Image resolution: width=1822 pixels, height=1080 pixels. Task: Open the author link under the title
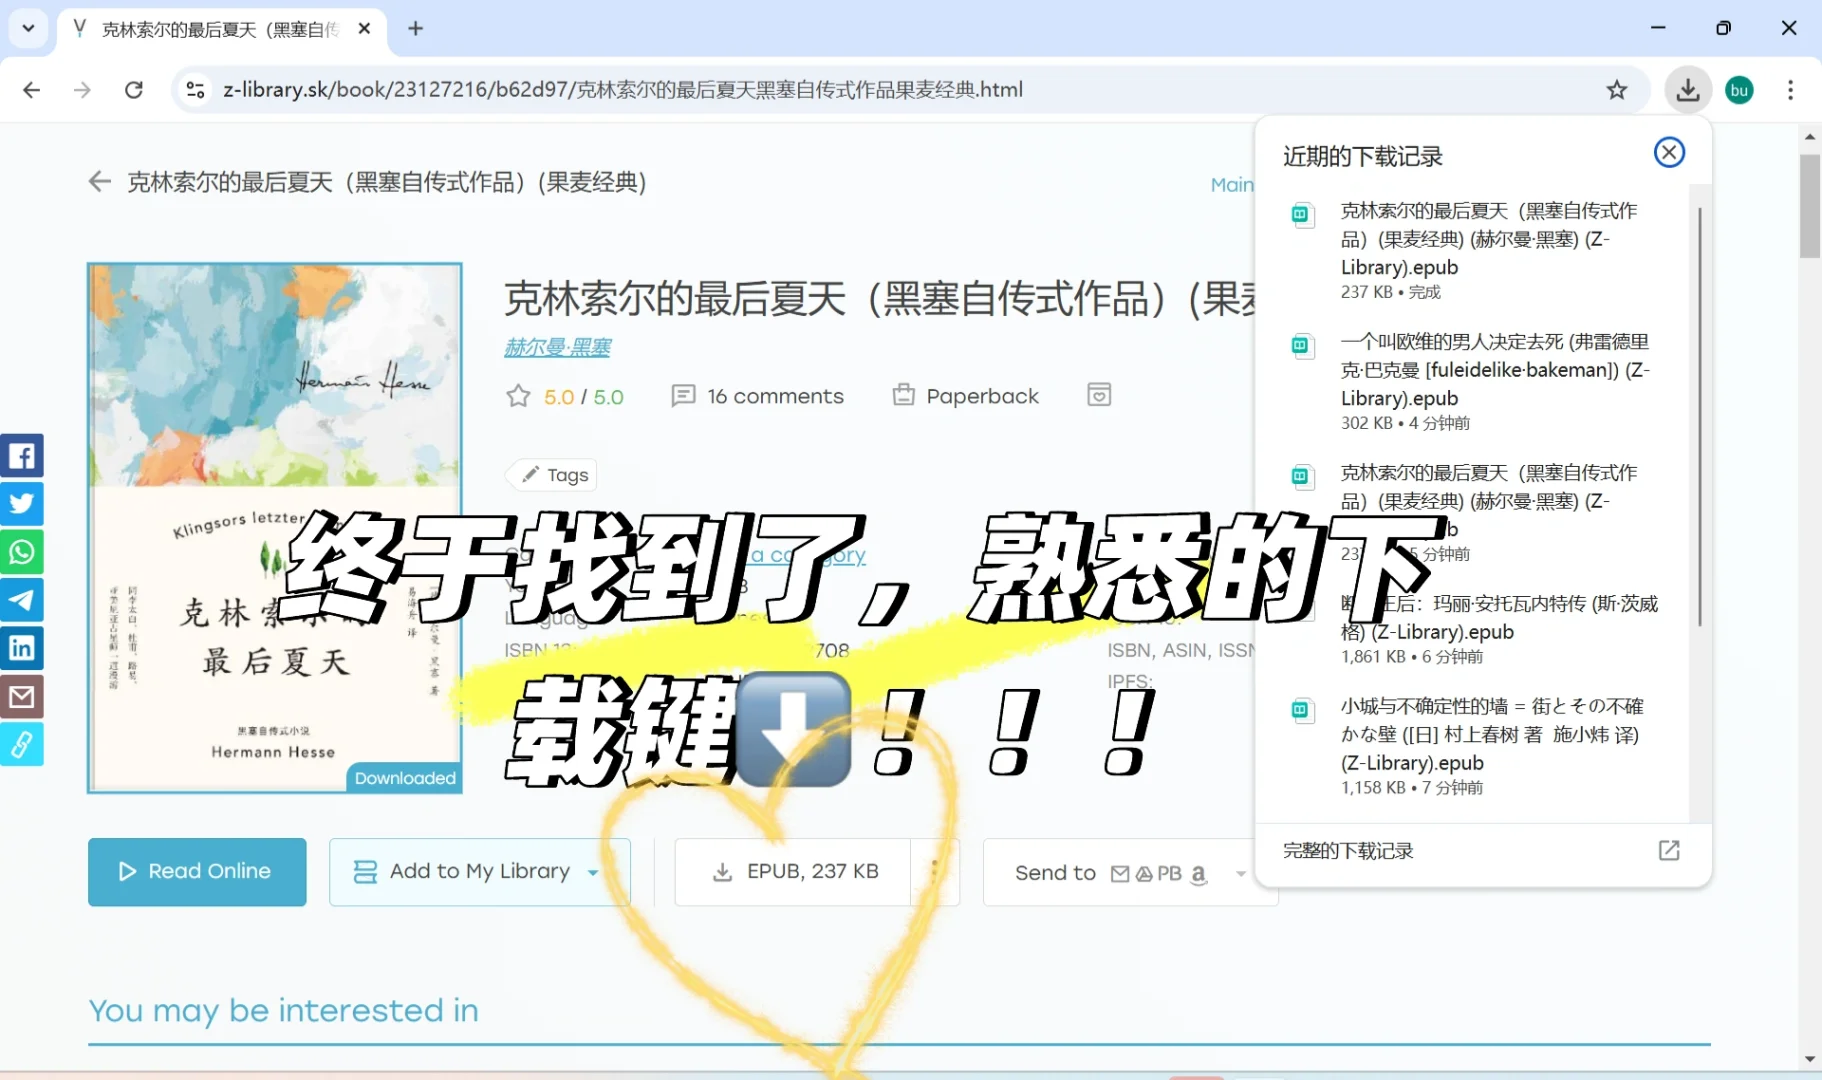point(557,347)
